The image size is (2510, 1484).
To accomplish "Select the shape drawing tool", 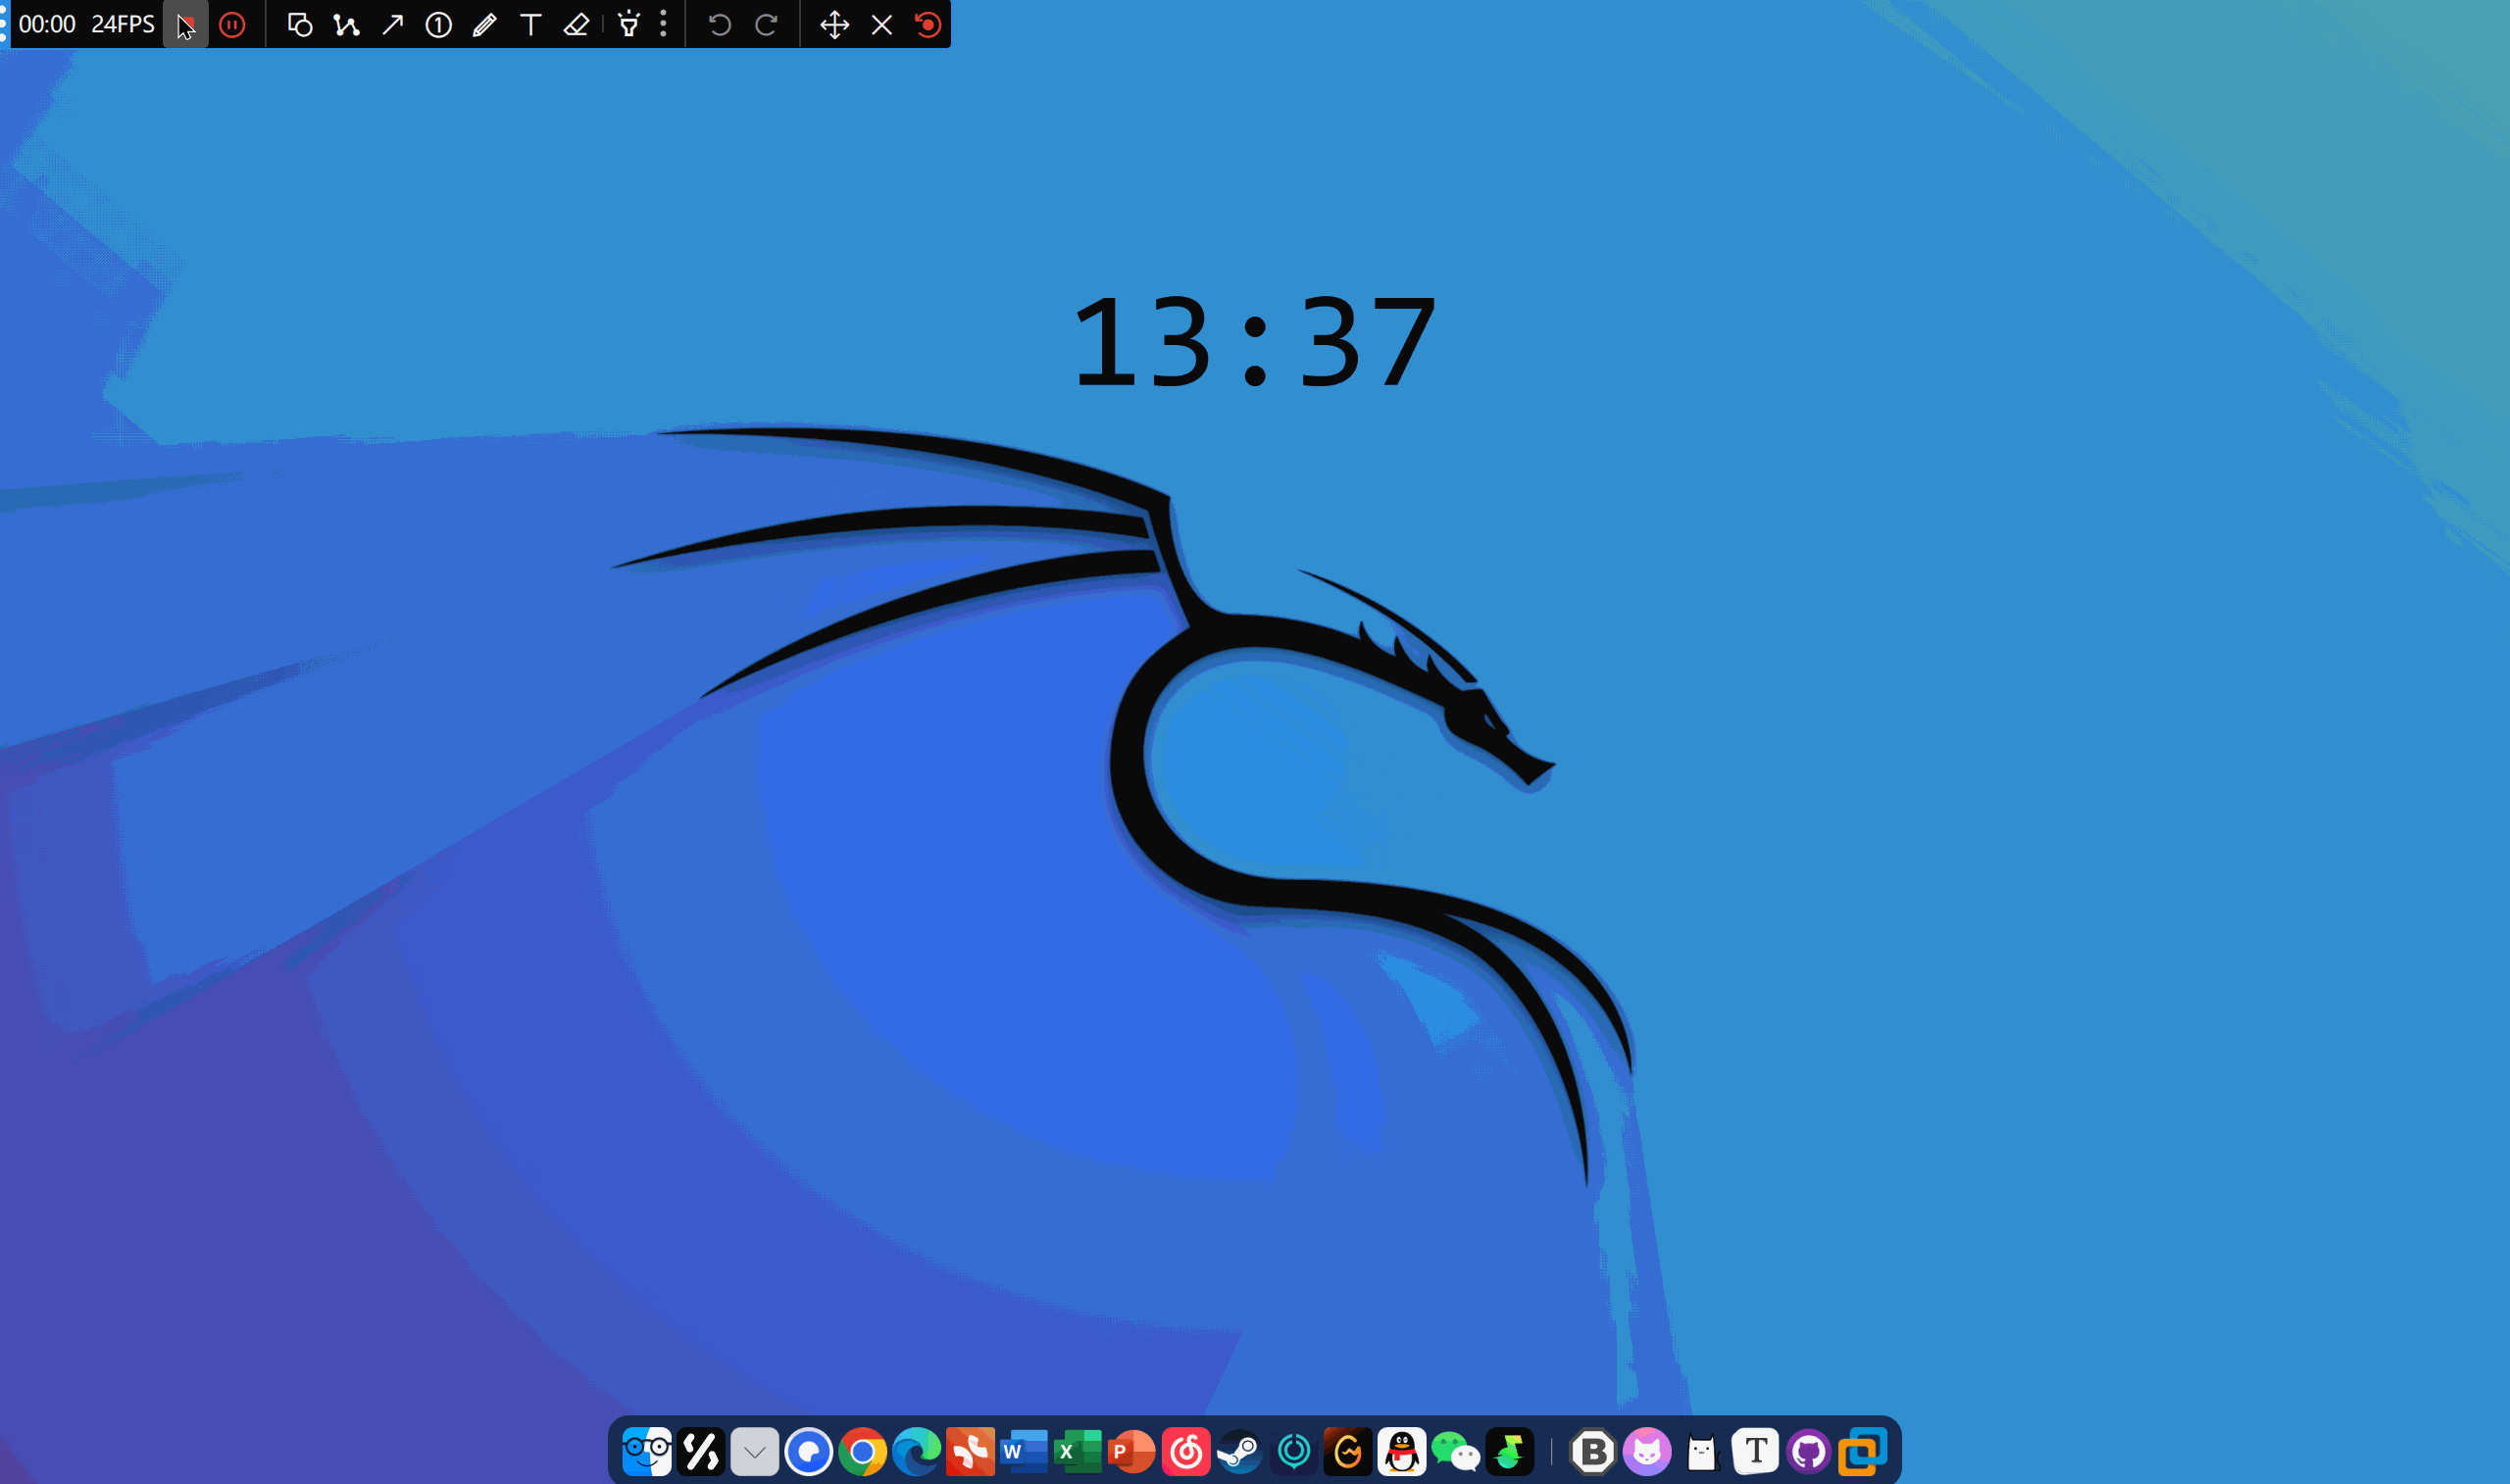I will [299, 25].
